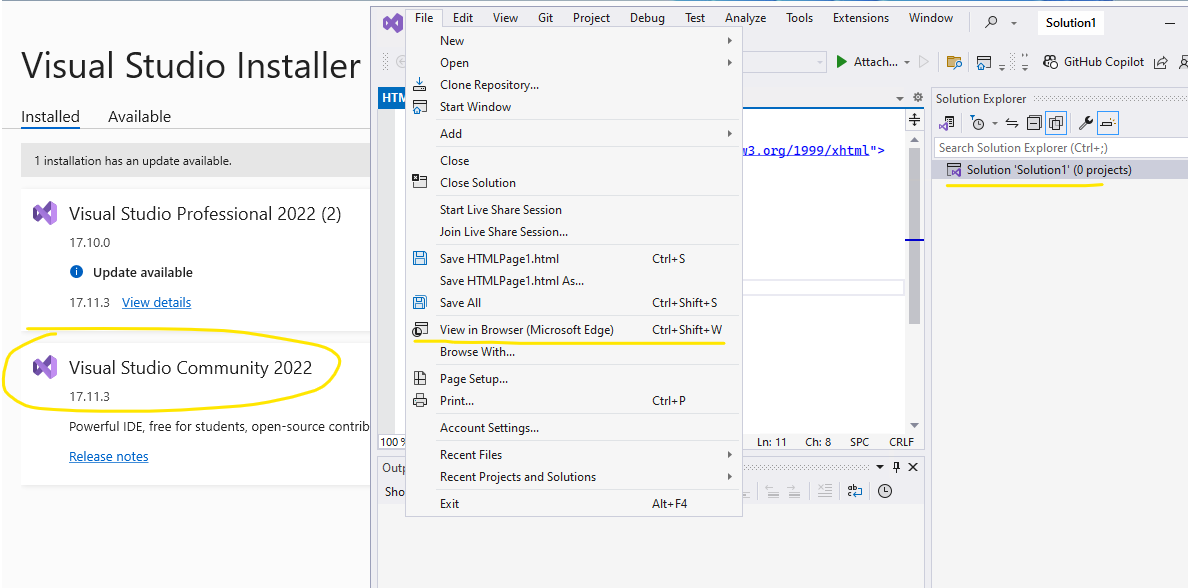Image resolution: width=1188 pixels, height=588 pixels.
Task: Click the Output panel clock timestamp icon
Action: click(884, 491)
